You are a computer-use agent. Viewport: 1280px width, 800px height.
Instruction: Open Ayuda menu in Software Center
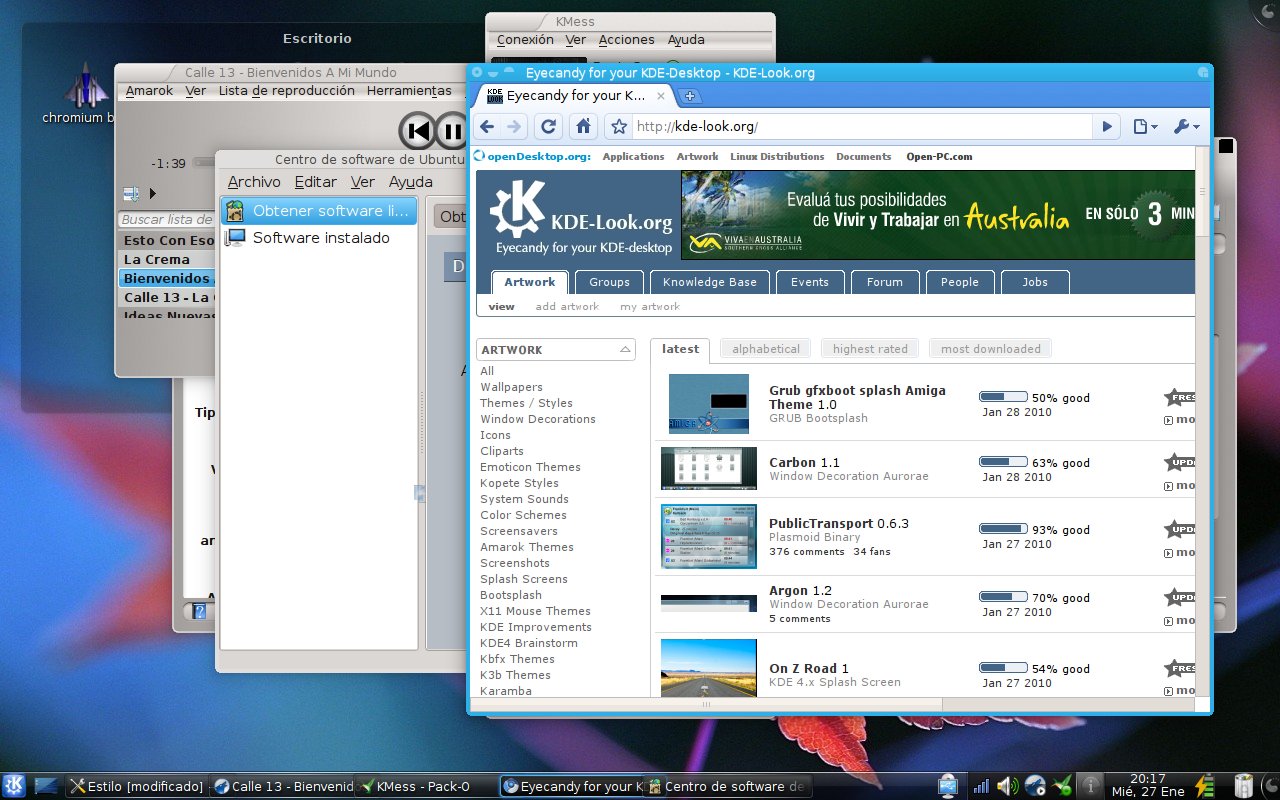410,182
